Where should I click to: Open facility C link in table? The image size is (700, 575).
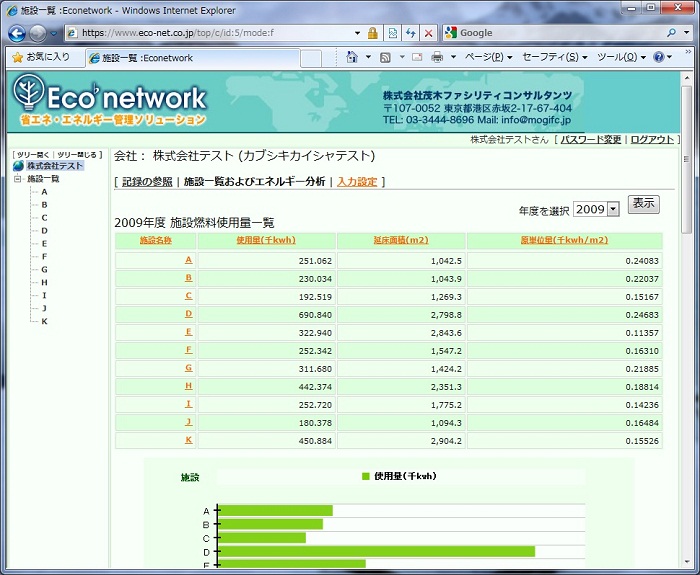pos(189,296)
